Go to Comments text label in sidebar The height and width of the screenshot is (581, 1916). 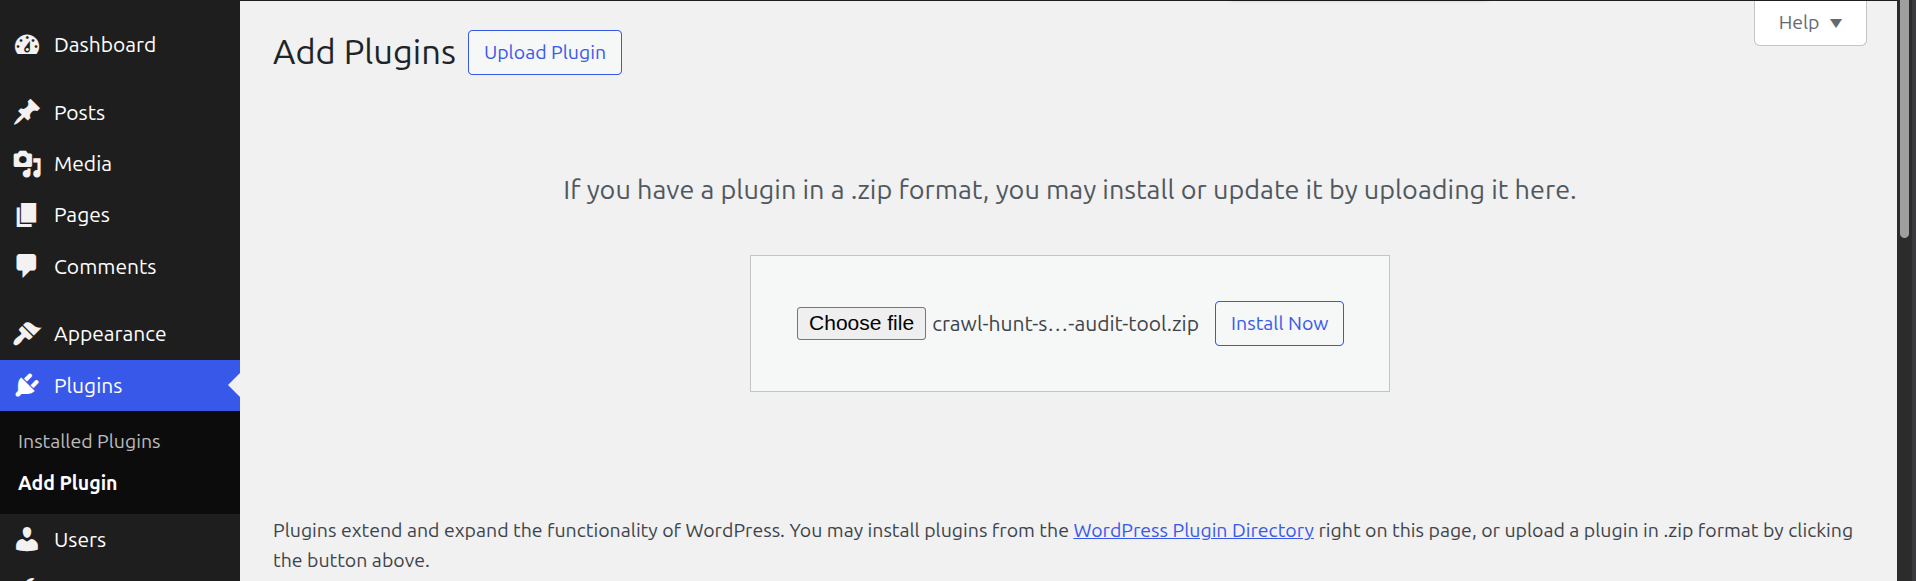click(105, 267)
